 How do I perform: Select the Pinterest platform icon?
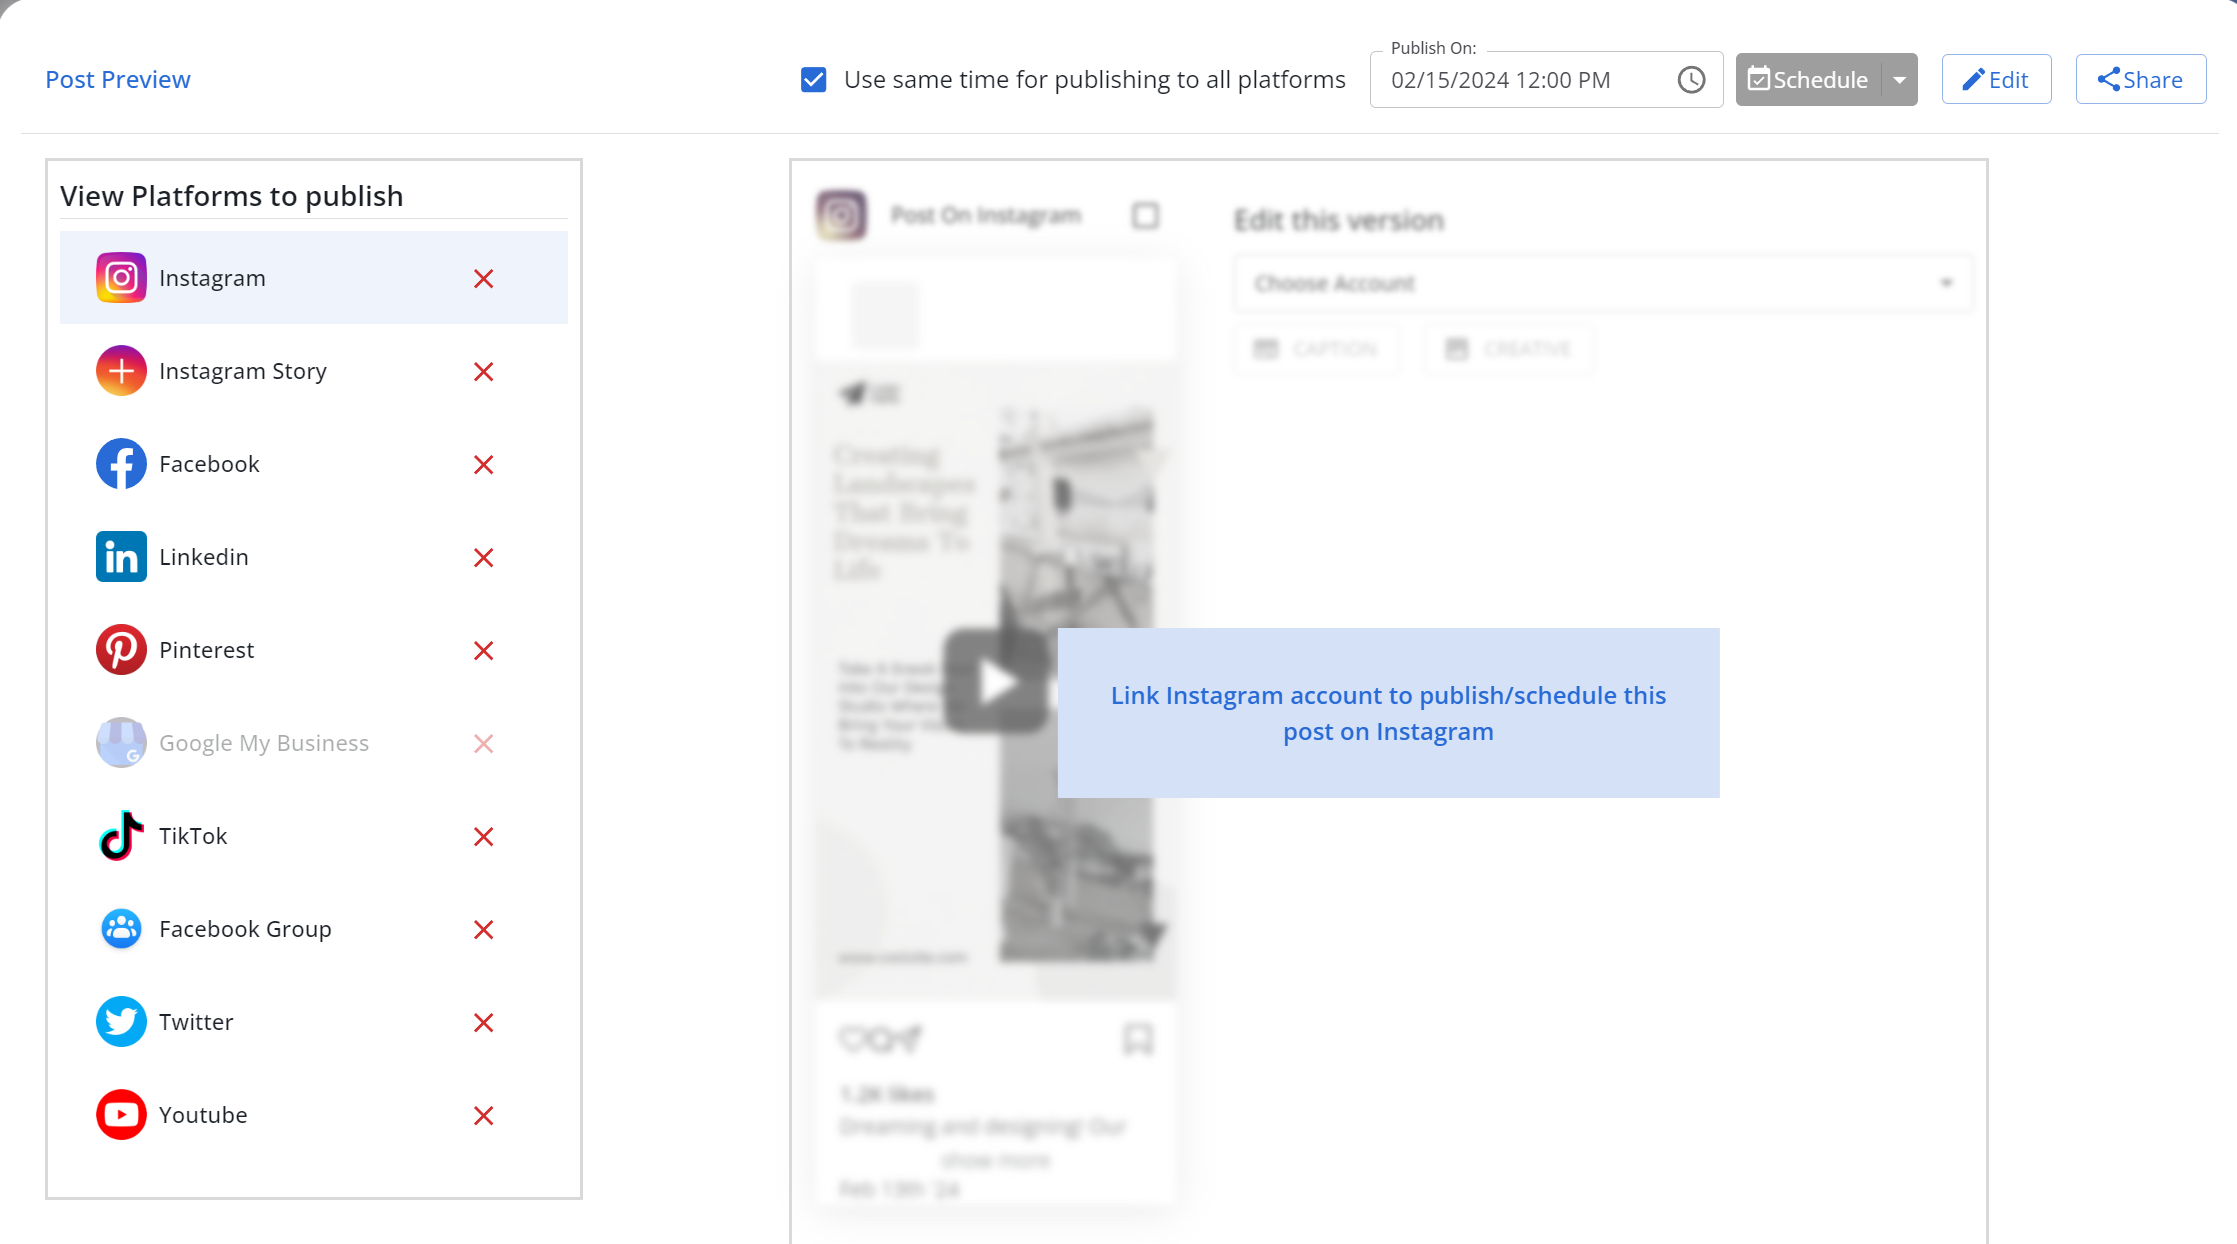121,650
